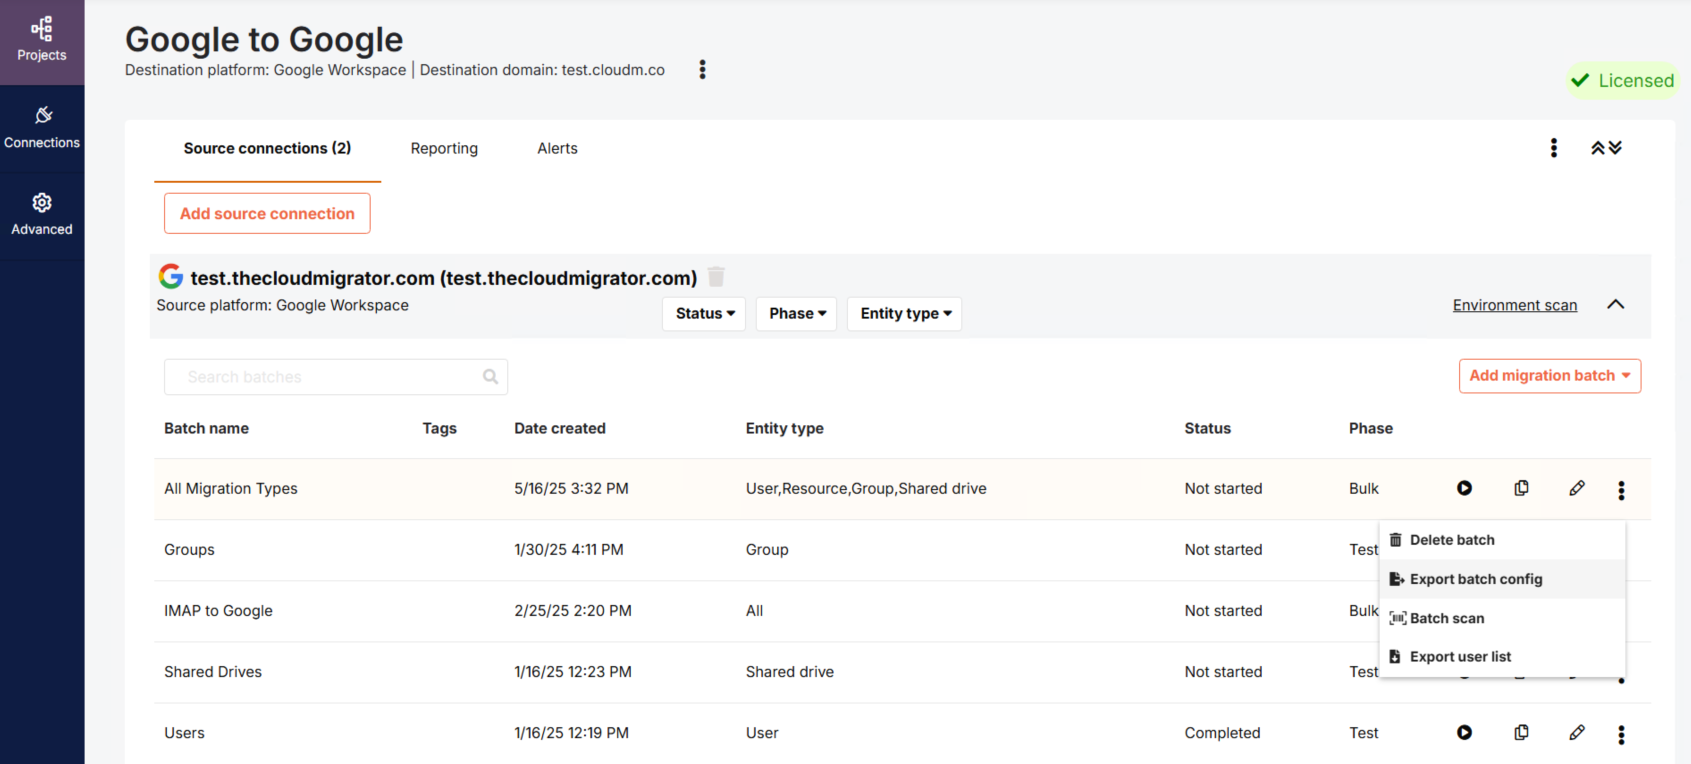1691x764 pixels.
Task: Click the Batch name column header
Action: [206, 428]
